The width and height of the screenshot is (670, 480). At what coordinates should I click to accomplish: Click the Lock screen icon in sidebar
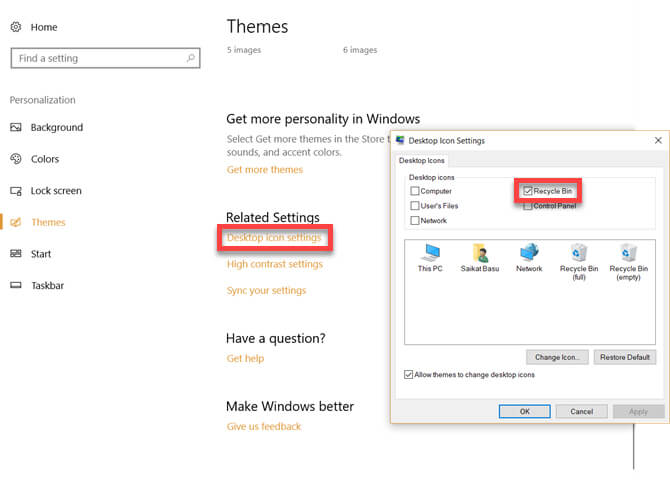pyautogui.click(x=16, y=191)
